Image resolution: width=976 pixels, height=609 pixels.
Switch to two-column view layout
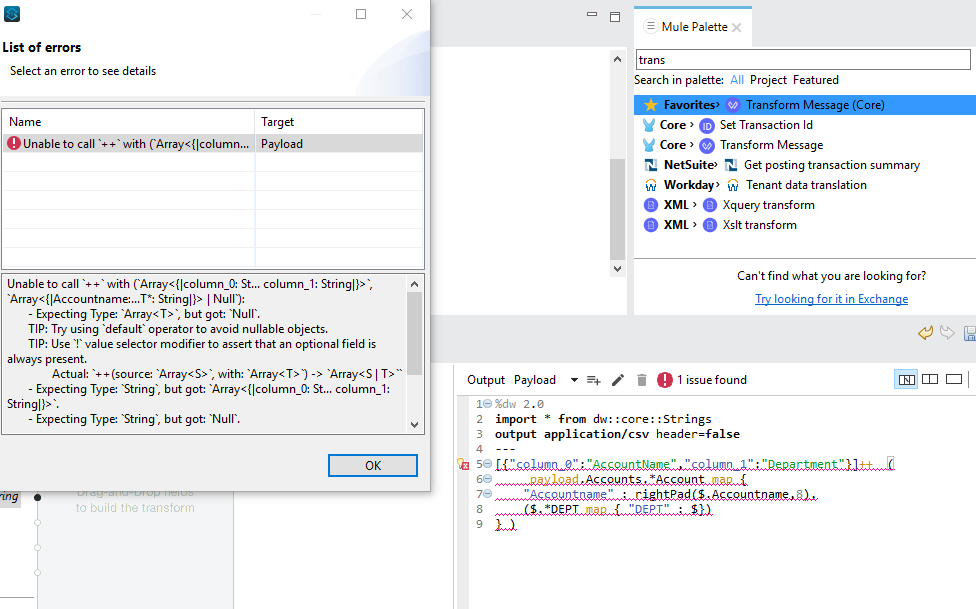(930, 380)
